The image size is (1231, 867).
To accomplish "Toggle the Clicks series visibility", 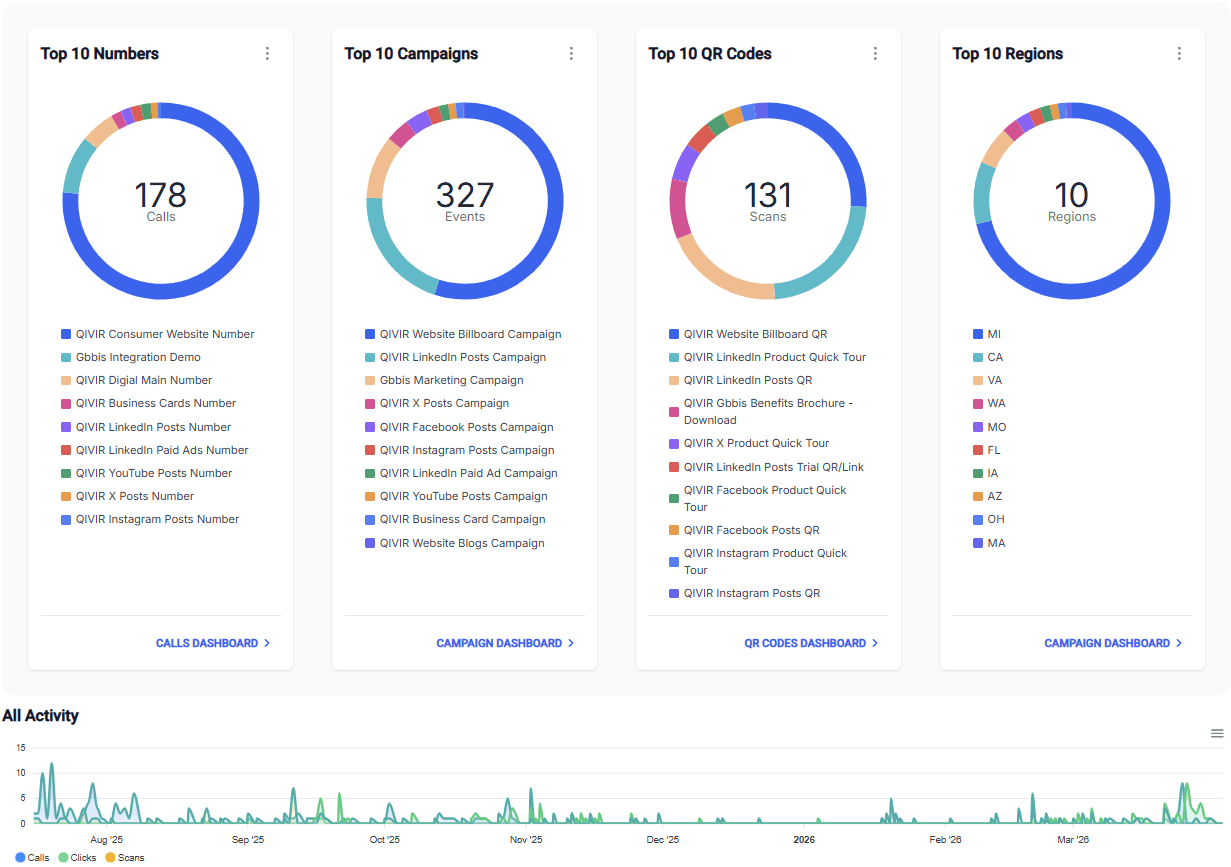I will coord(77,857).
